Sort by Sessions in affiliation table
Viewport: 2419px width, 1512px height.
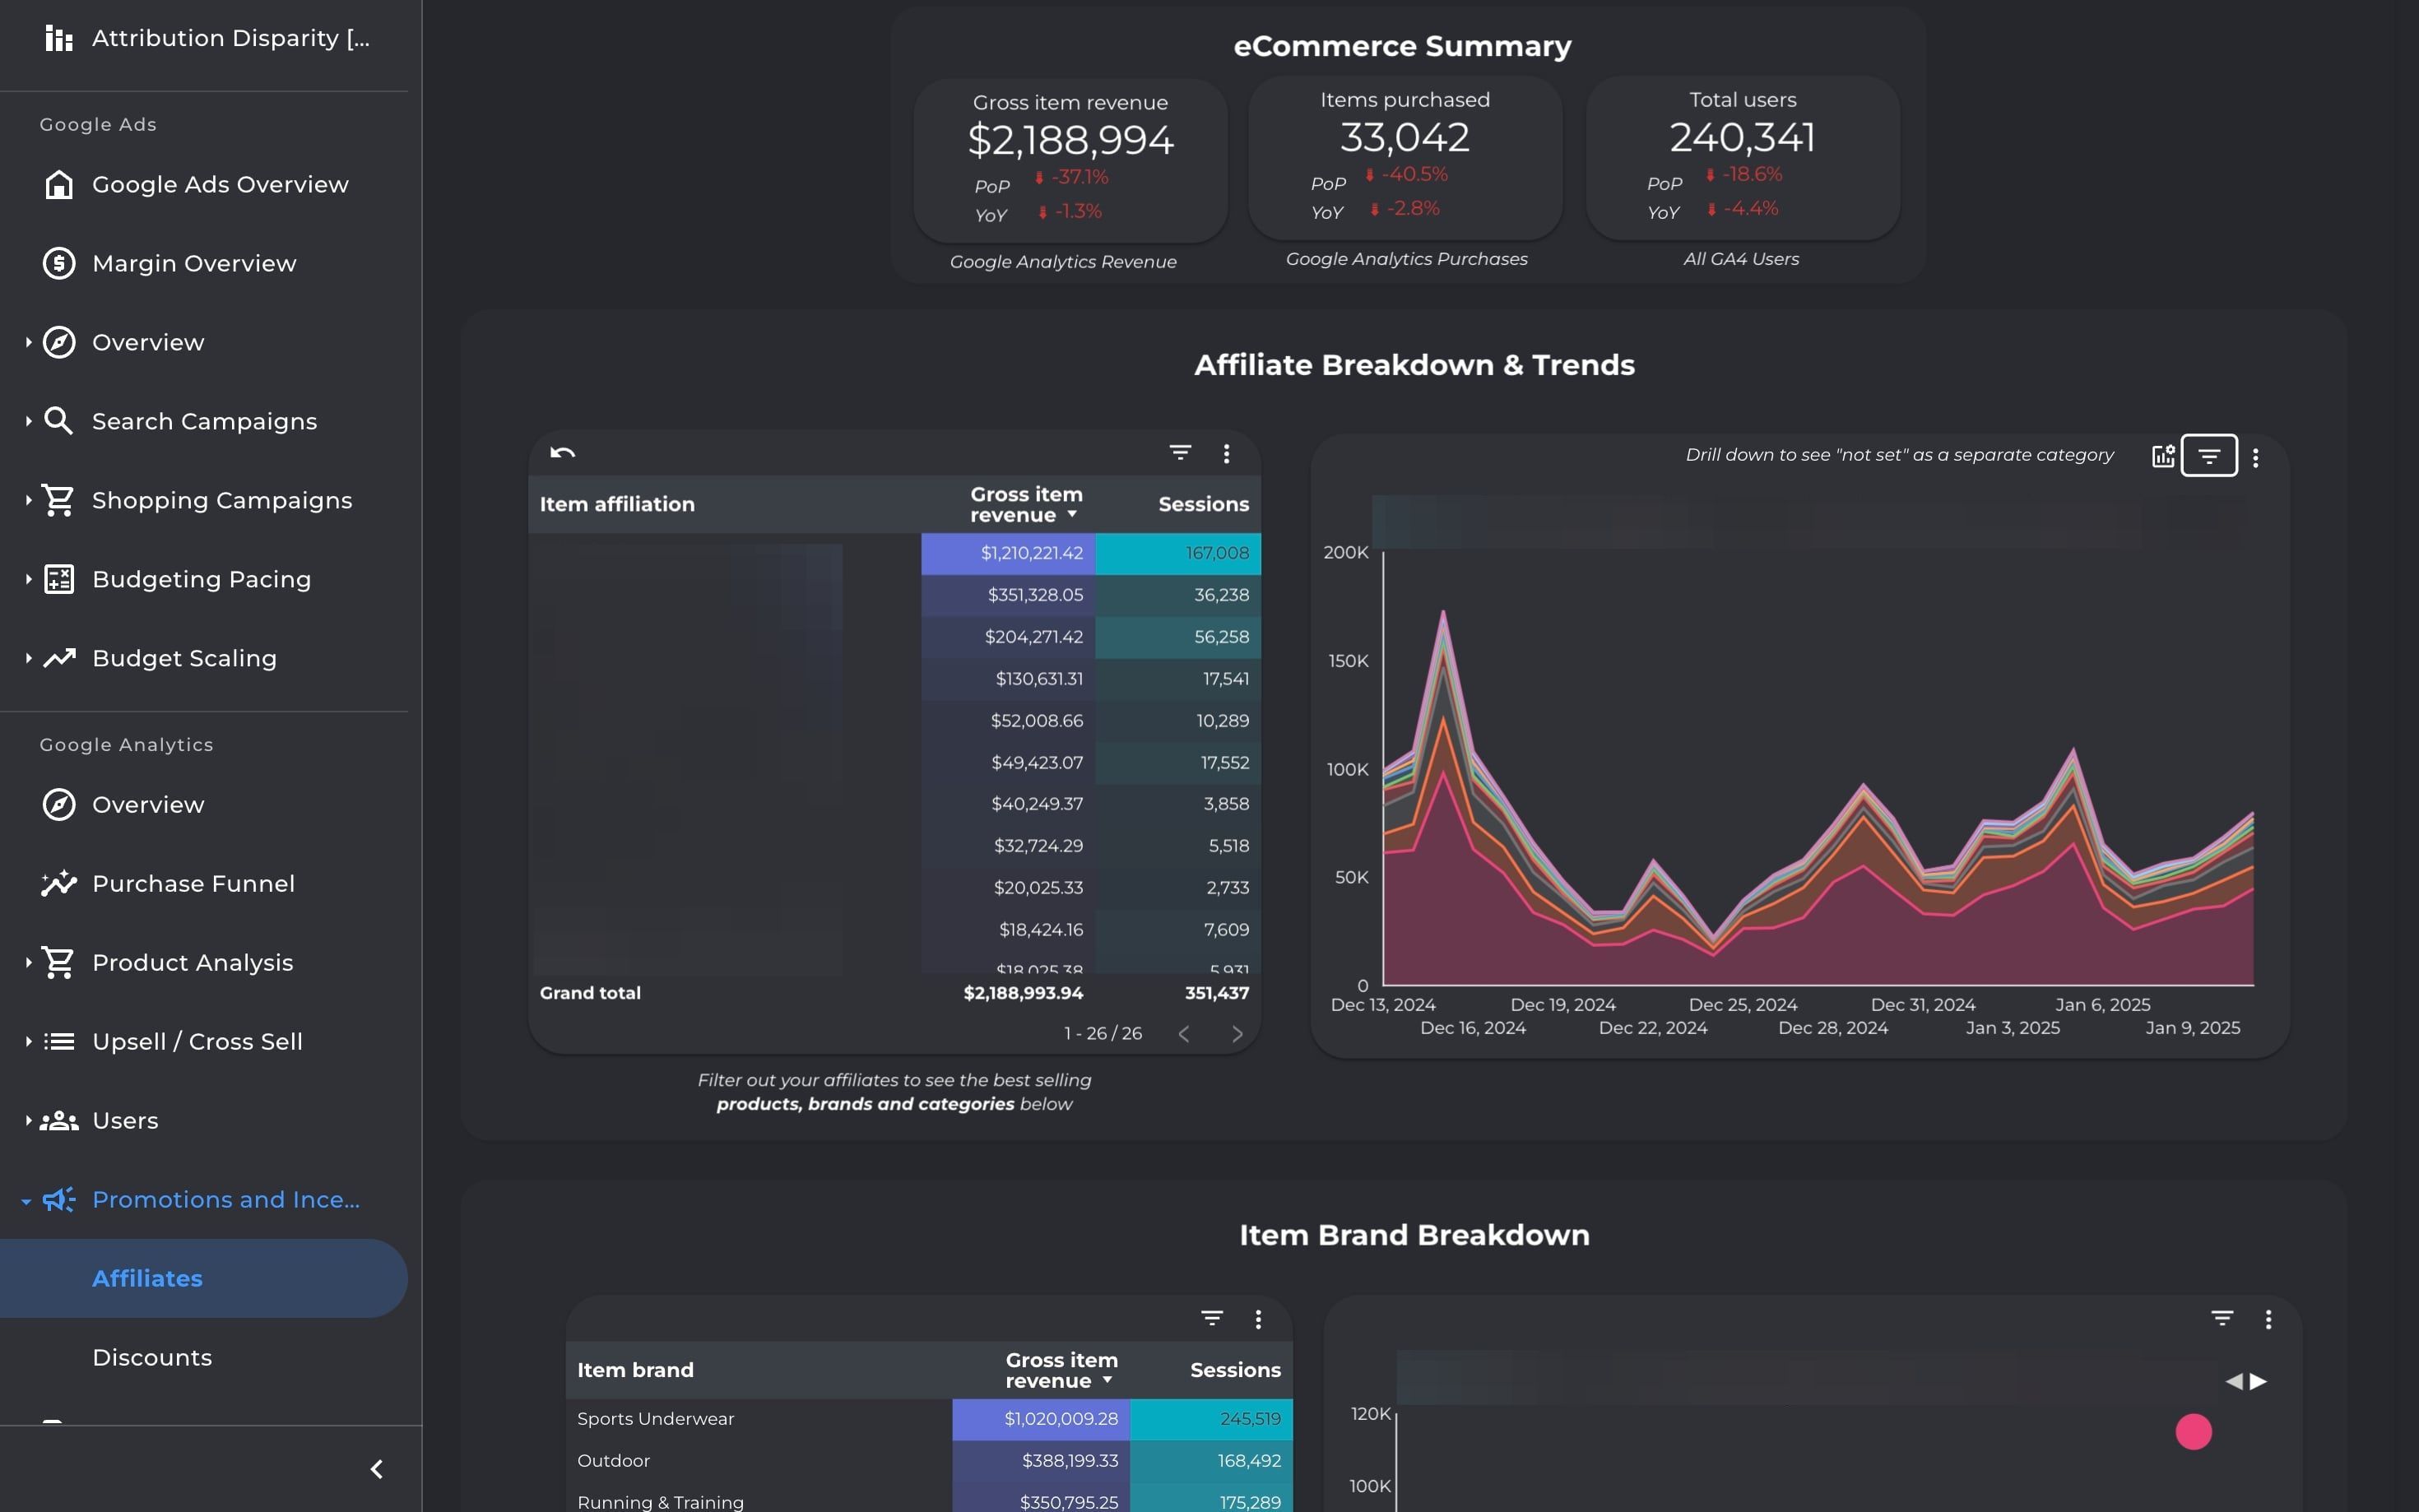1203,504
